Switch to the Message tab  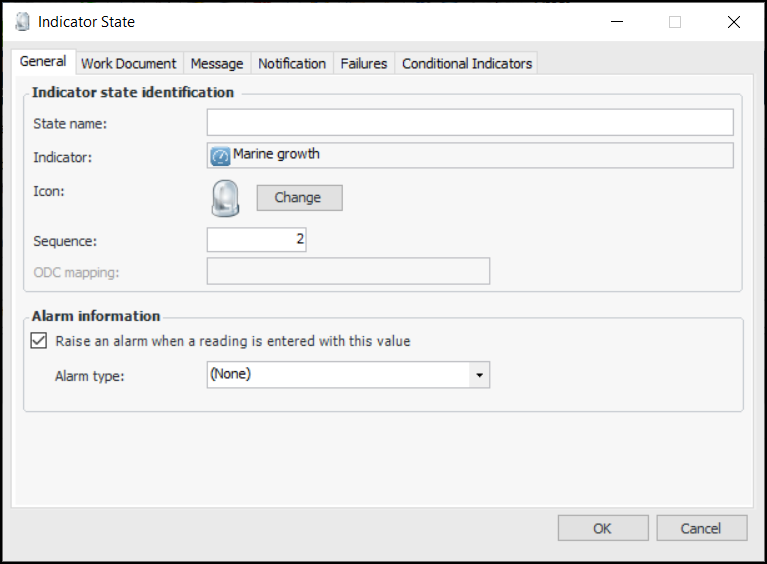coord(216,63)
